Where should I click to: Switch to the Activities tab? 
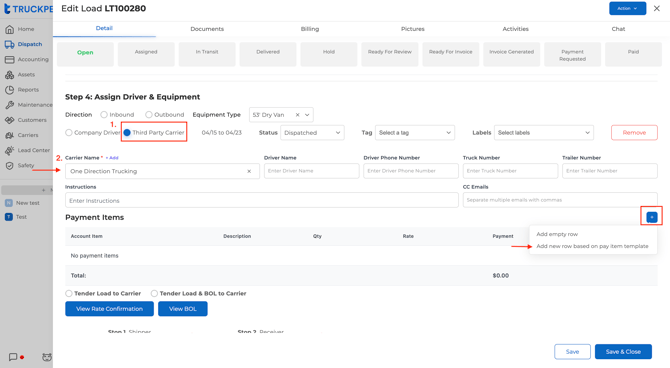[515, 29]
